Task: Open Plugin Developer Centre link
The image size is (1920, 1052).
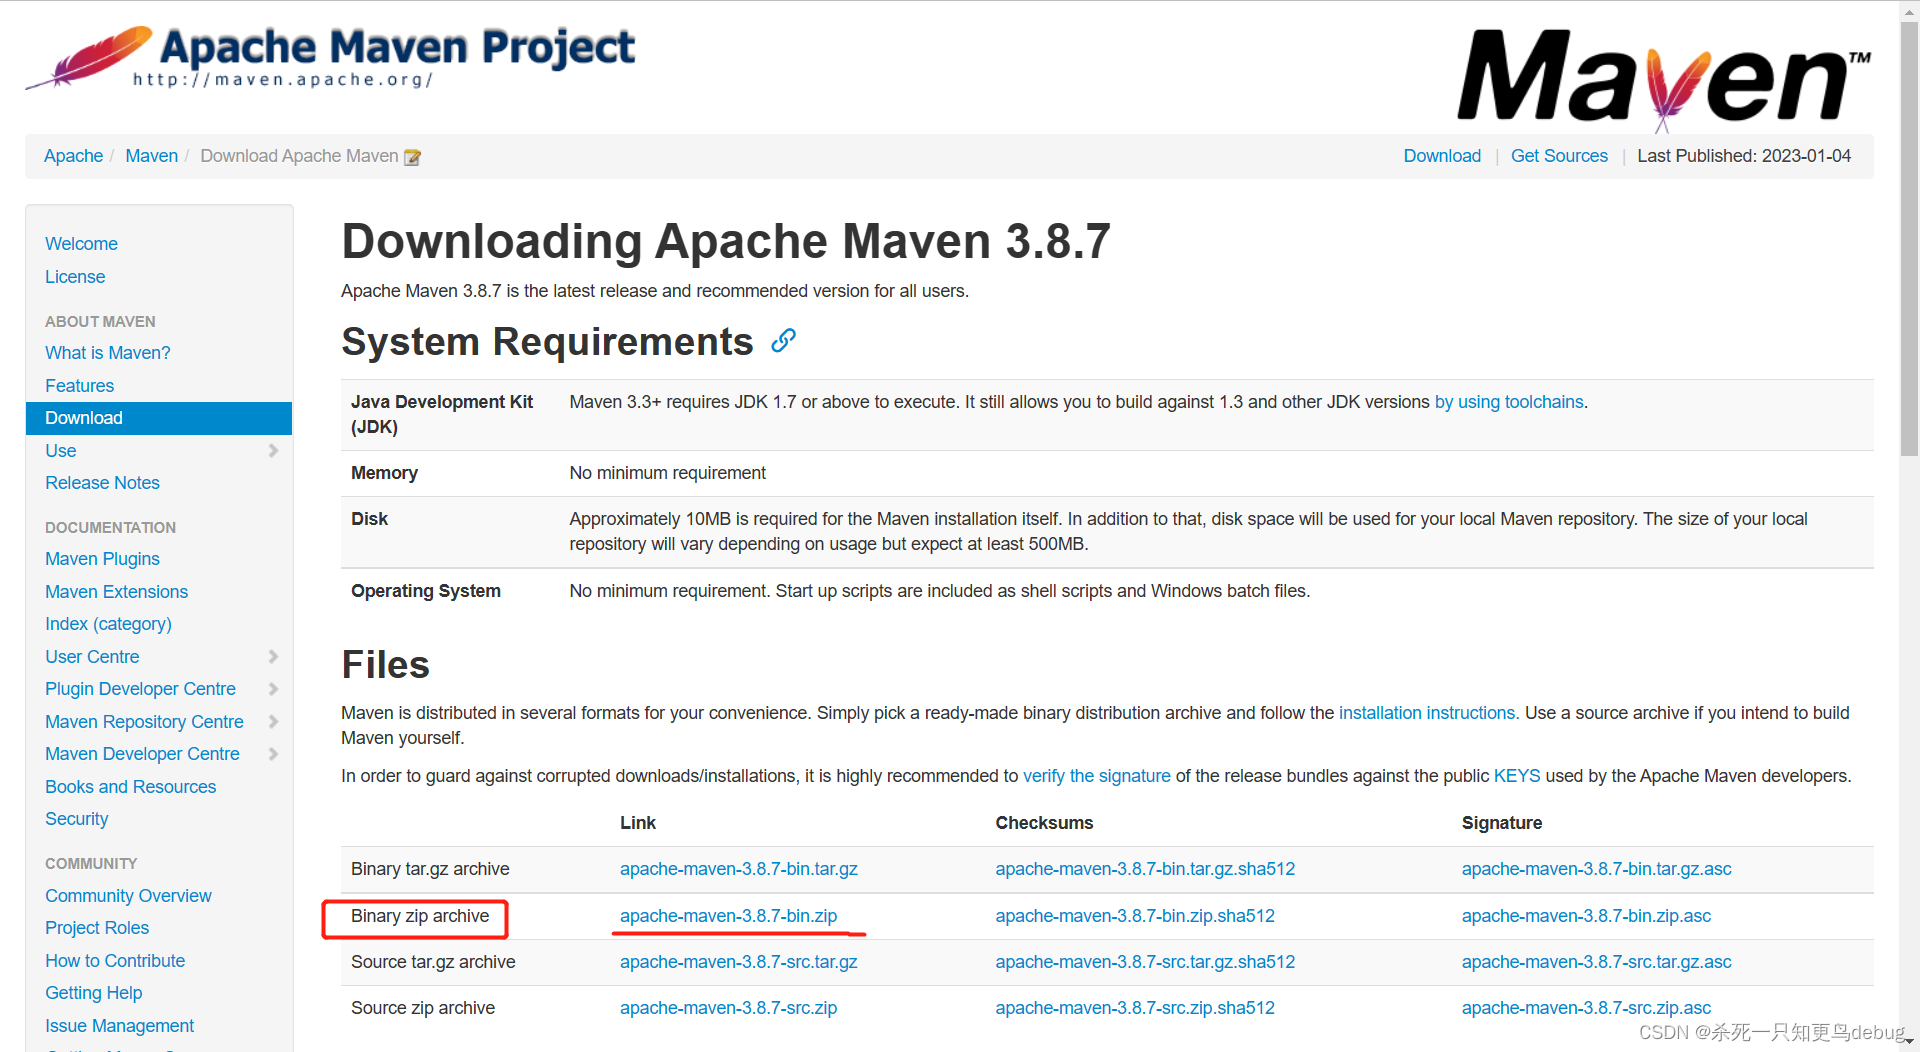Action: [x=140, y=689]
